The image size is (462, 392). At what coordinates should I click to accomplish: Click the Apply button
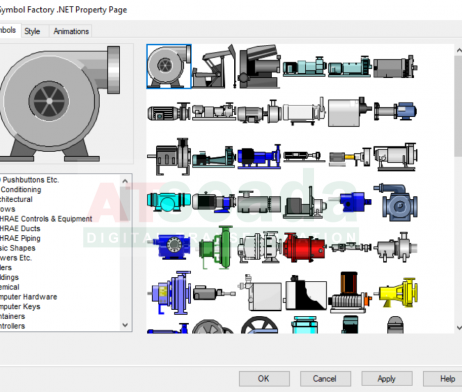(x=387, y=379)
